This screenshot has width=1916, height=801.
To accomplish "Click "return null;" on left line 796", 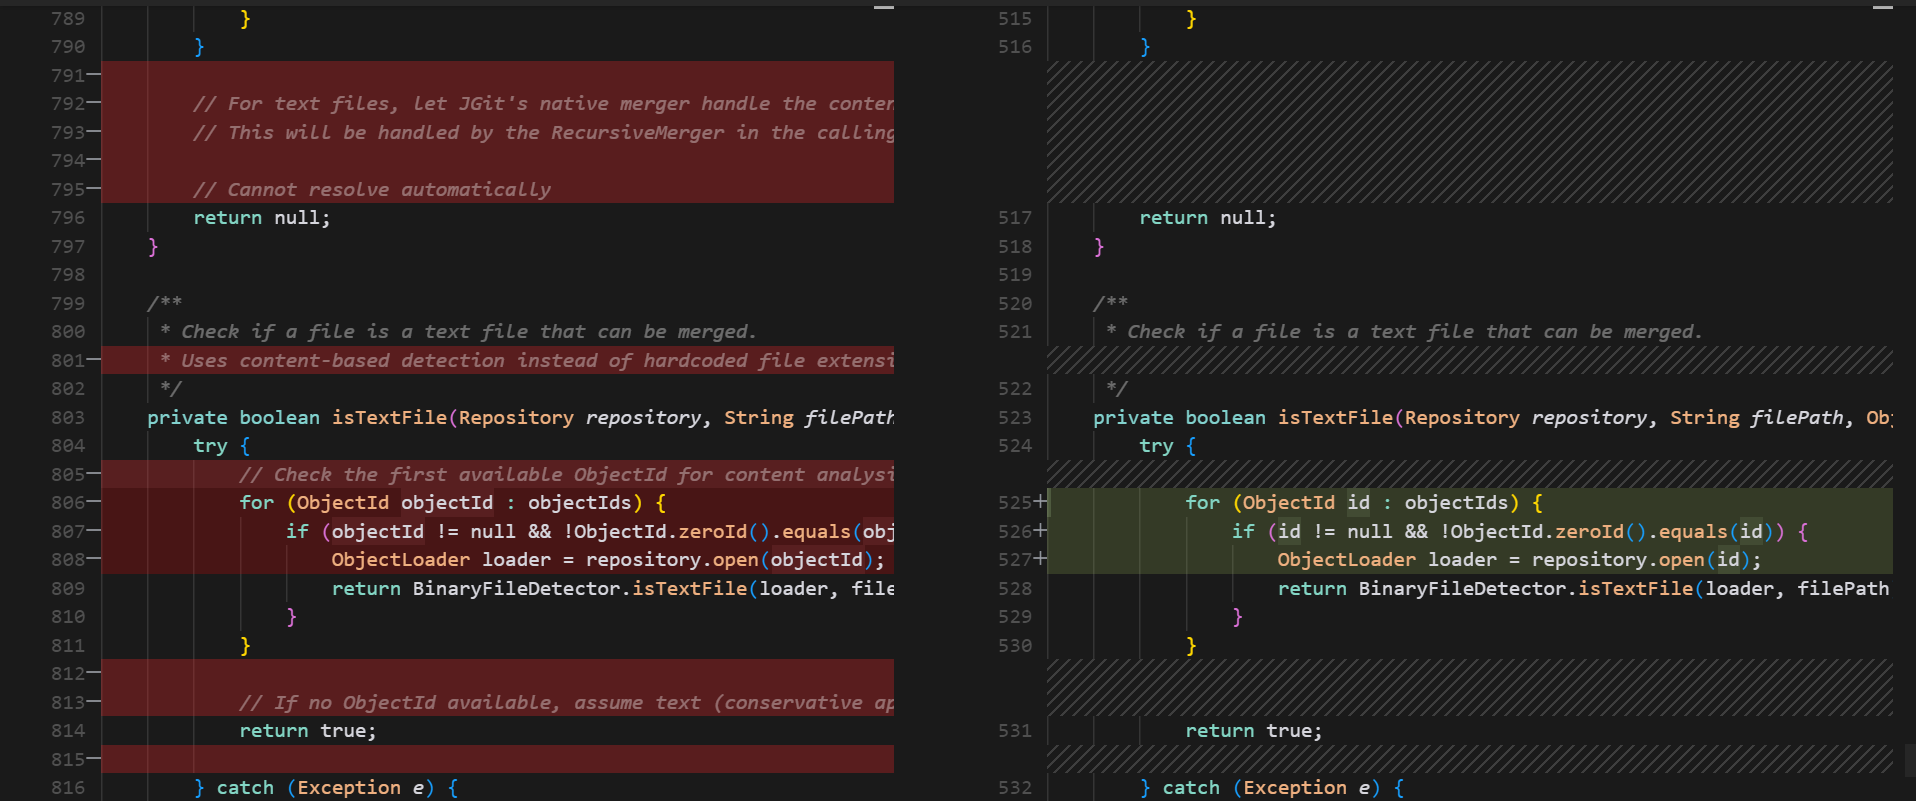I will pos(261,217).
